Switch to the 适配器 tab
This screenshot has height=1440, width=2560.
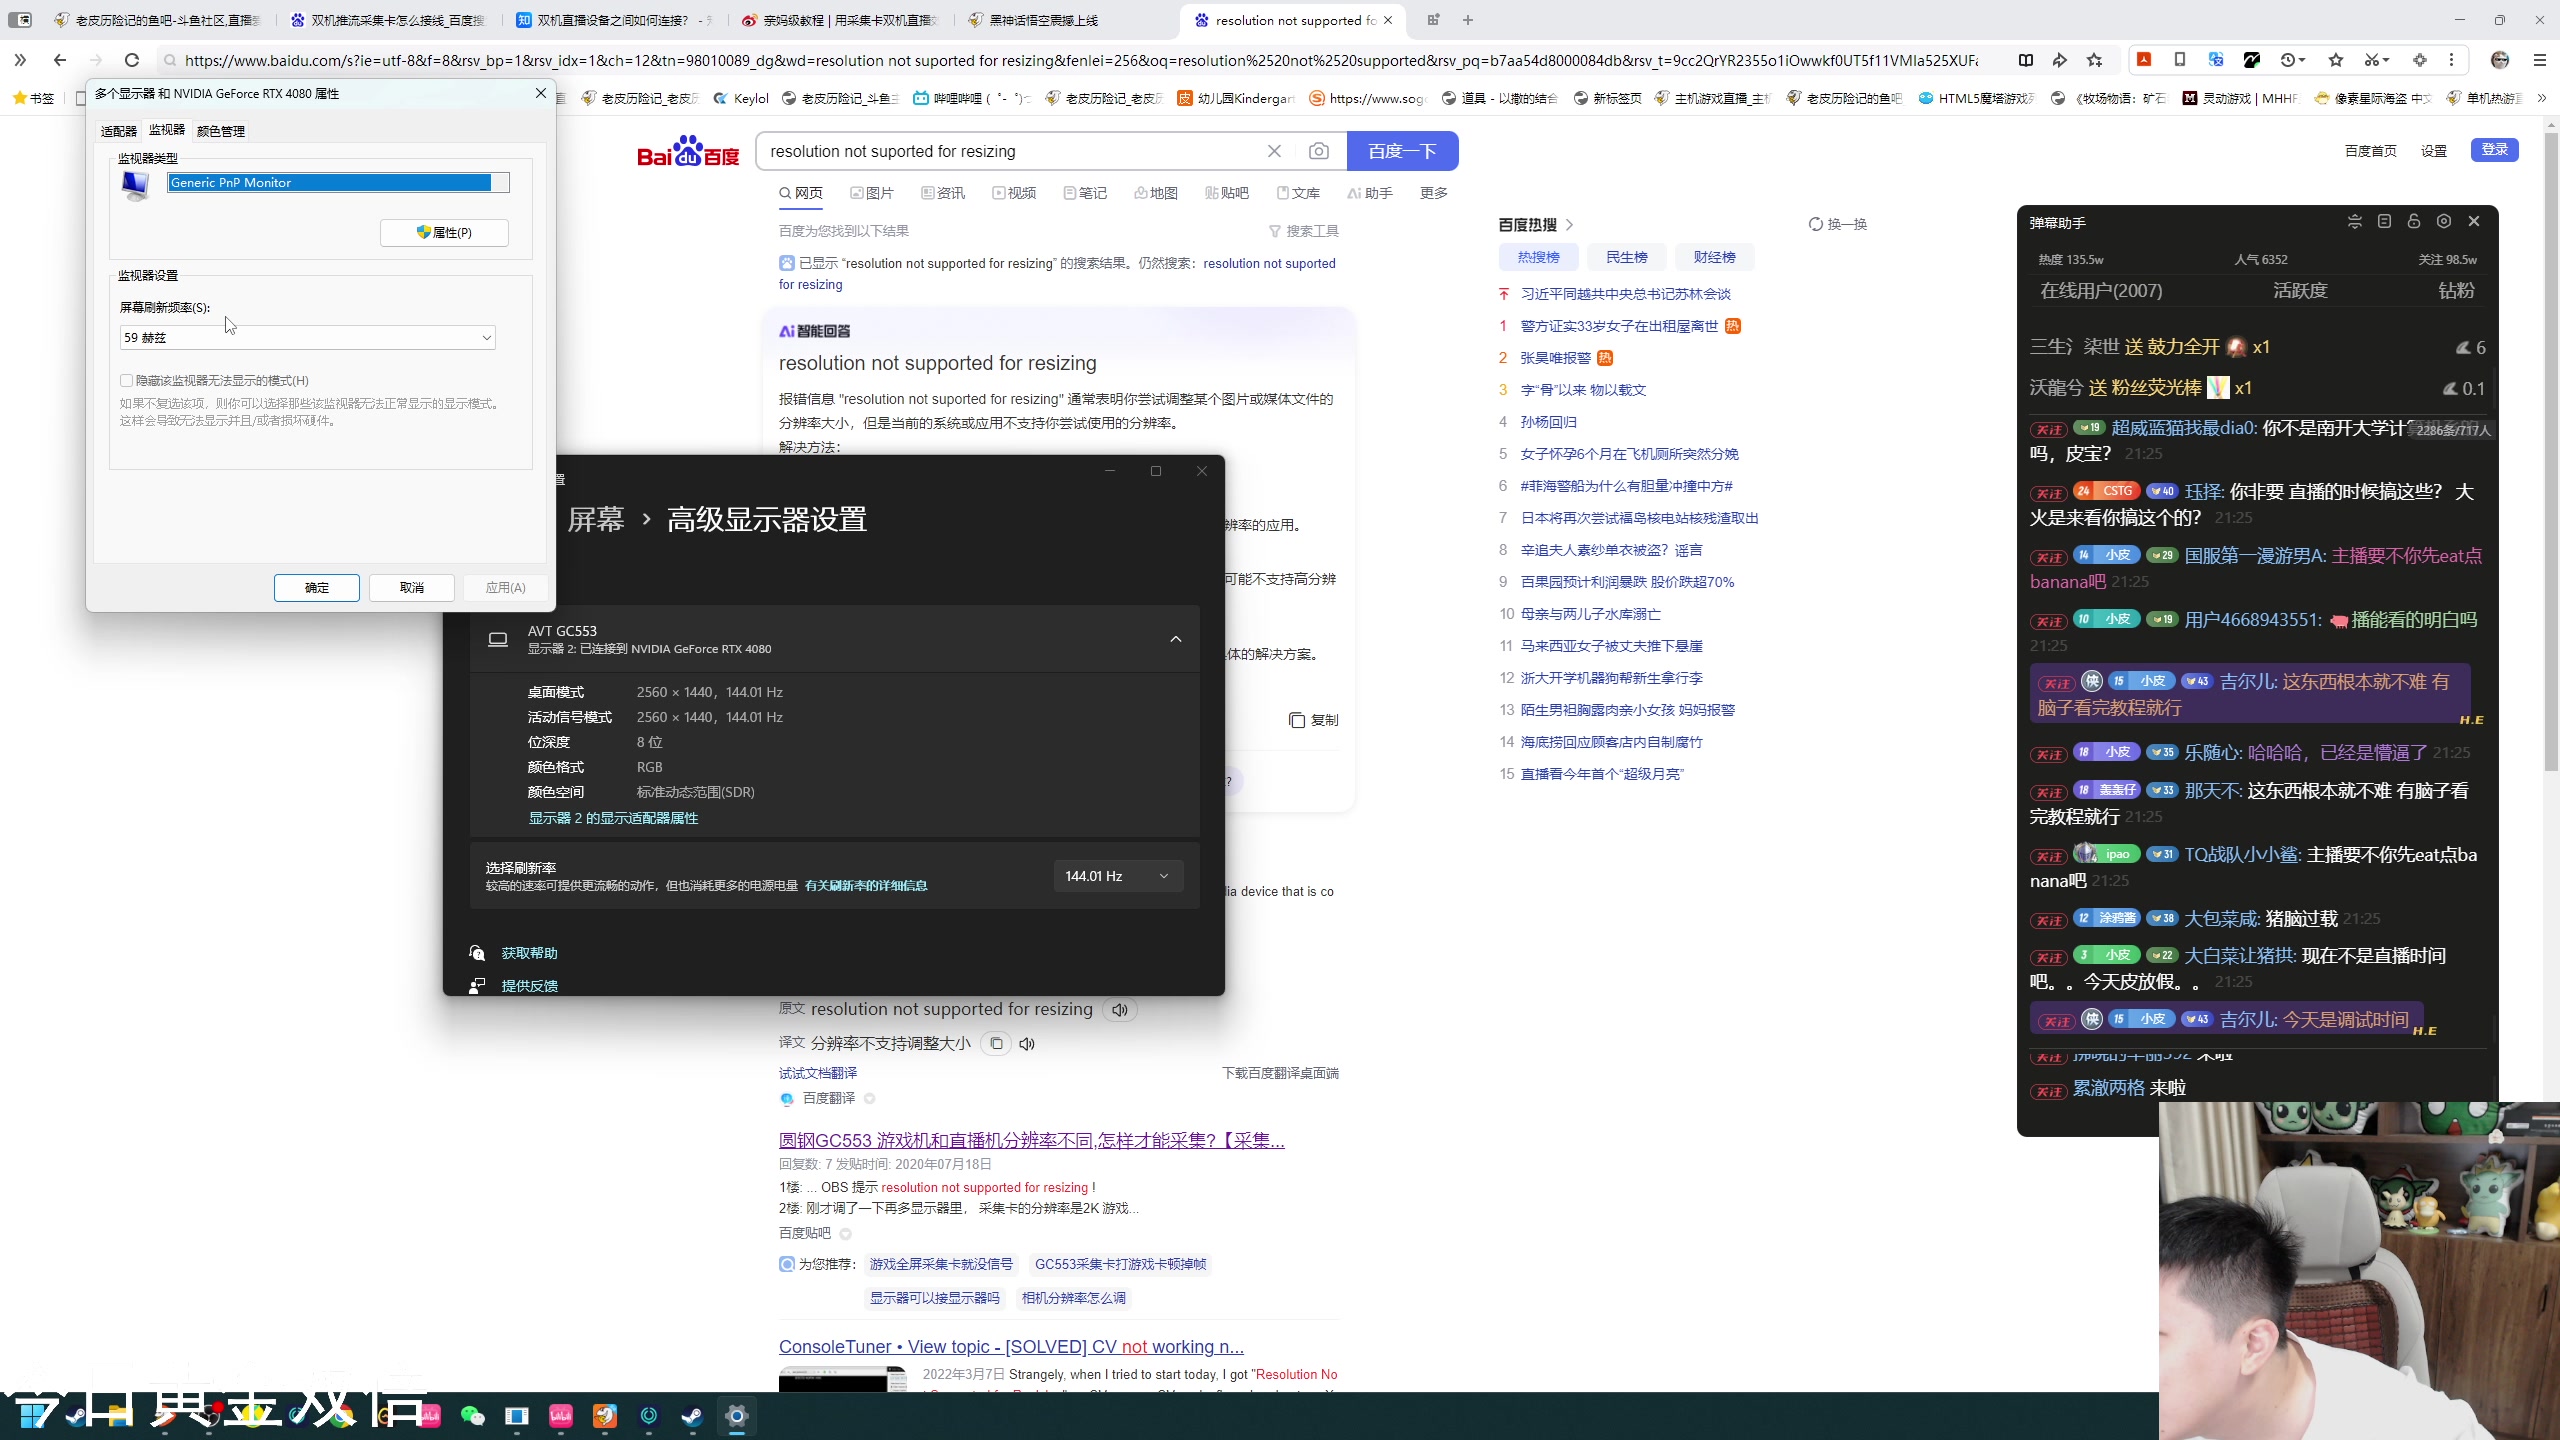[119, 131]
